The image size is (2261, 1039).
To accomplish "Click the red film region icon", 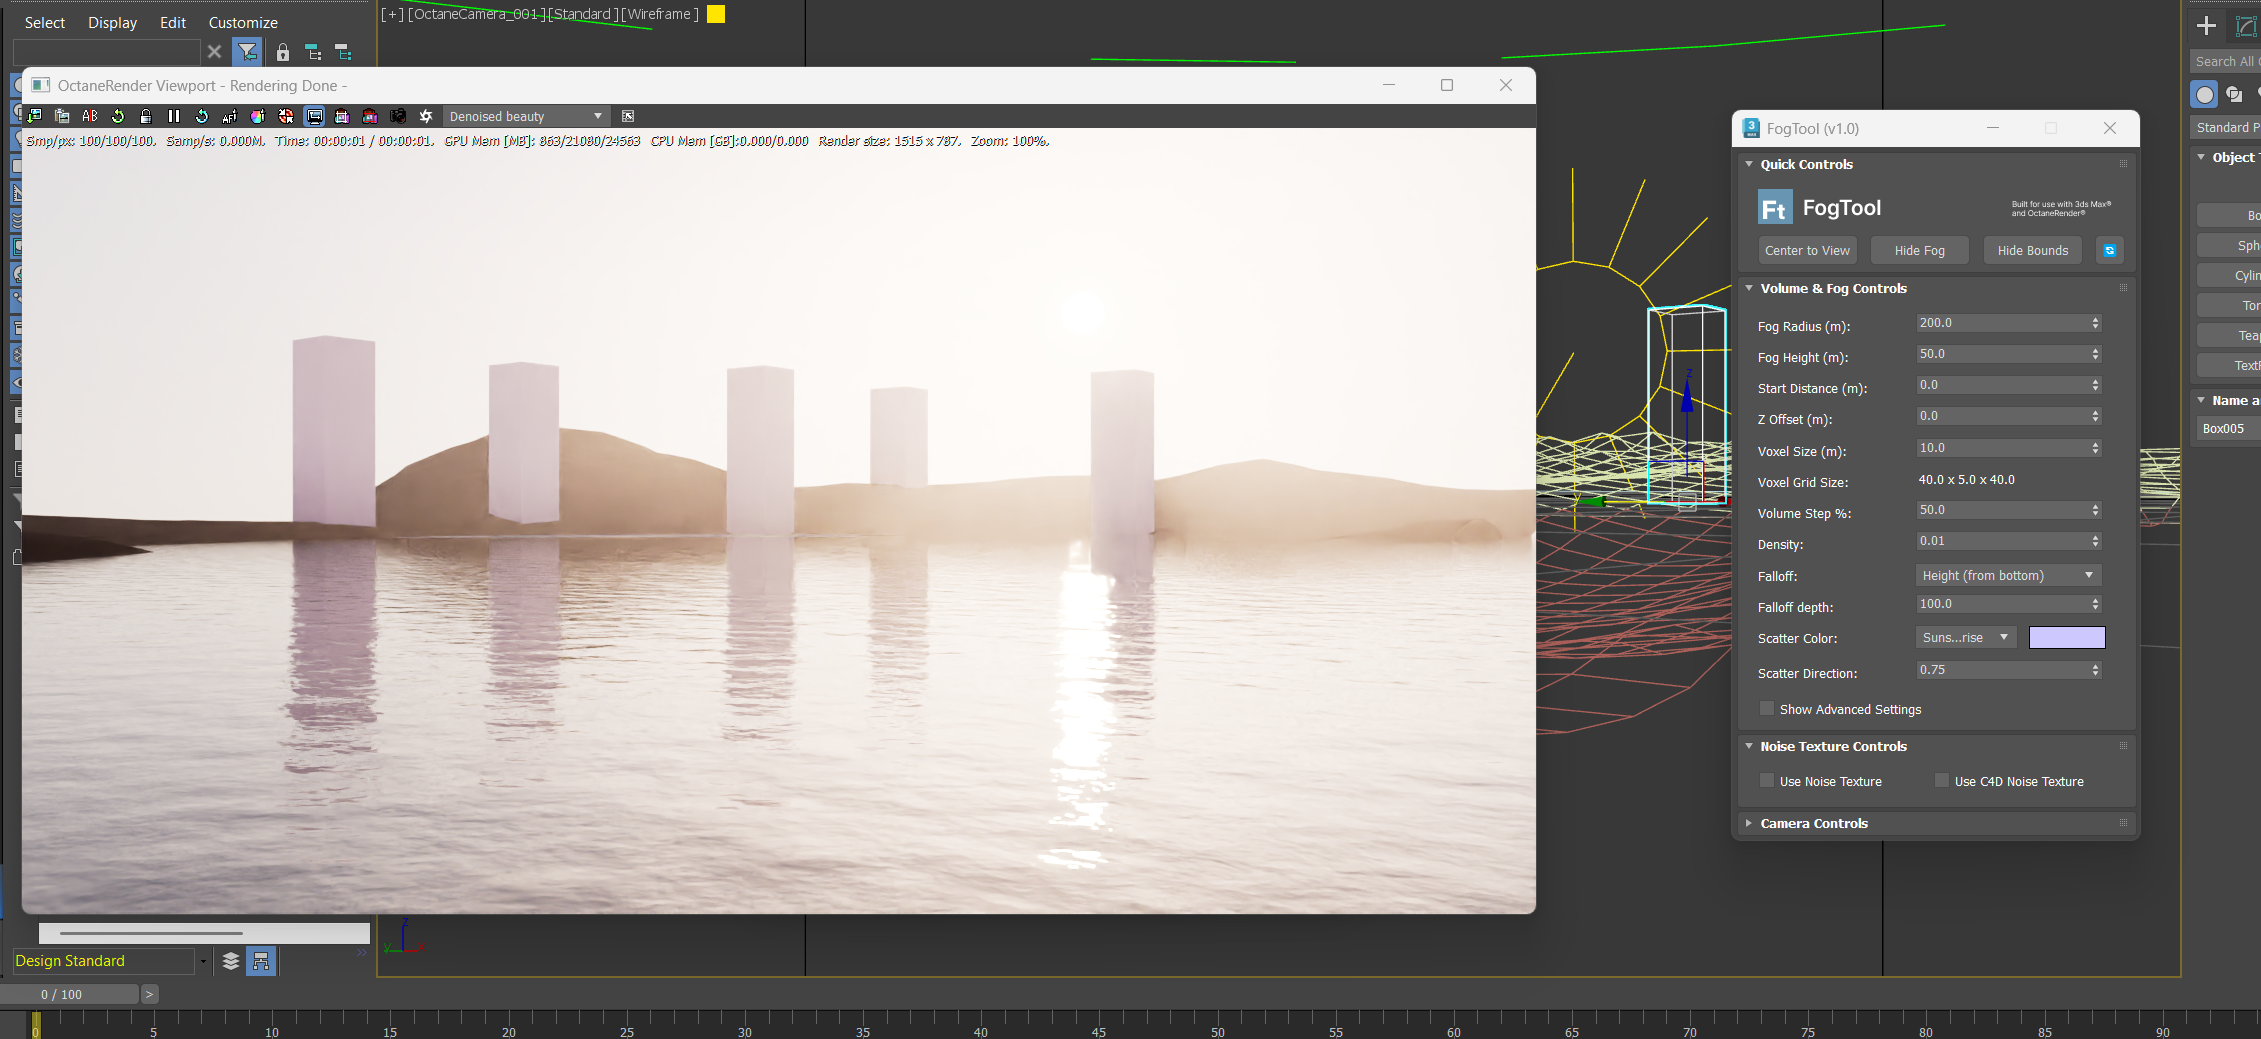I will pyautogui.click(x=370, y=116).
